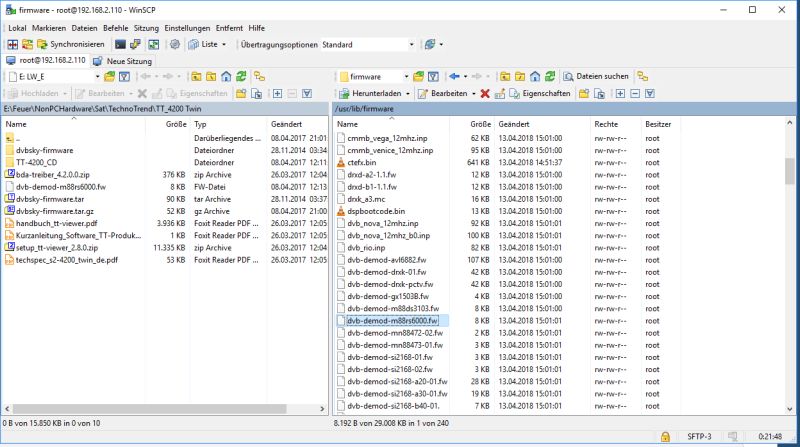Click remote Bearbeiten button

point(443,93)
